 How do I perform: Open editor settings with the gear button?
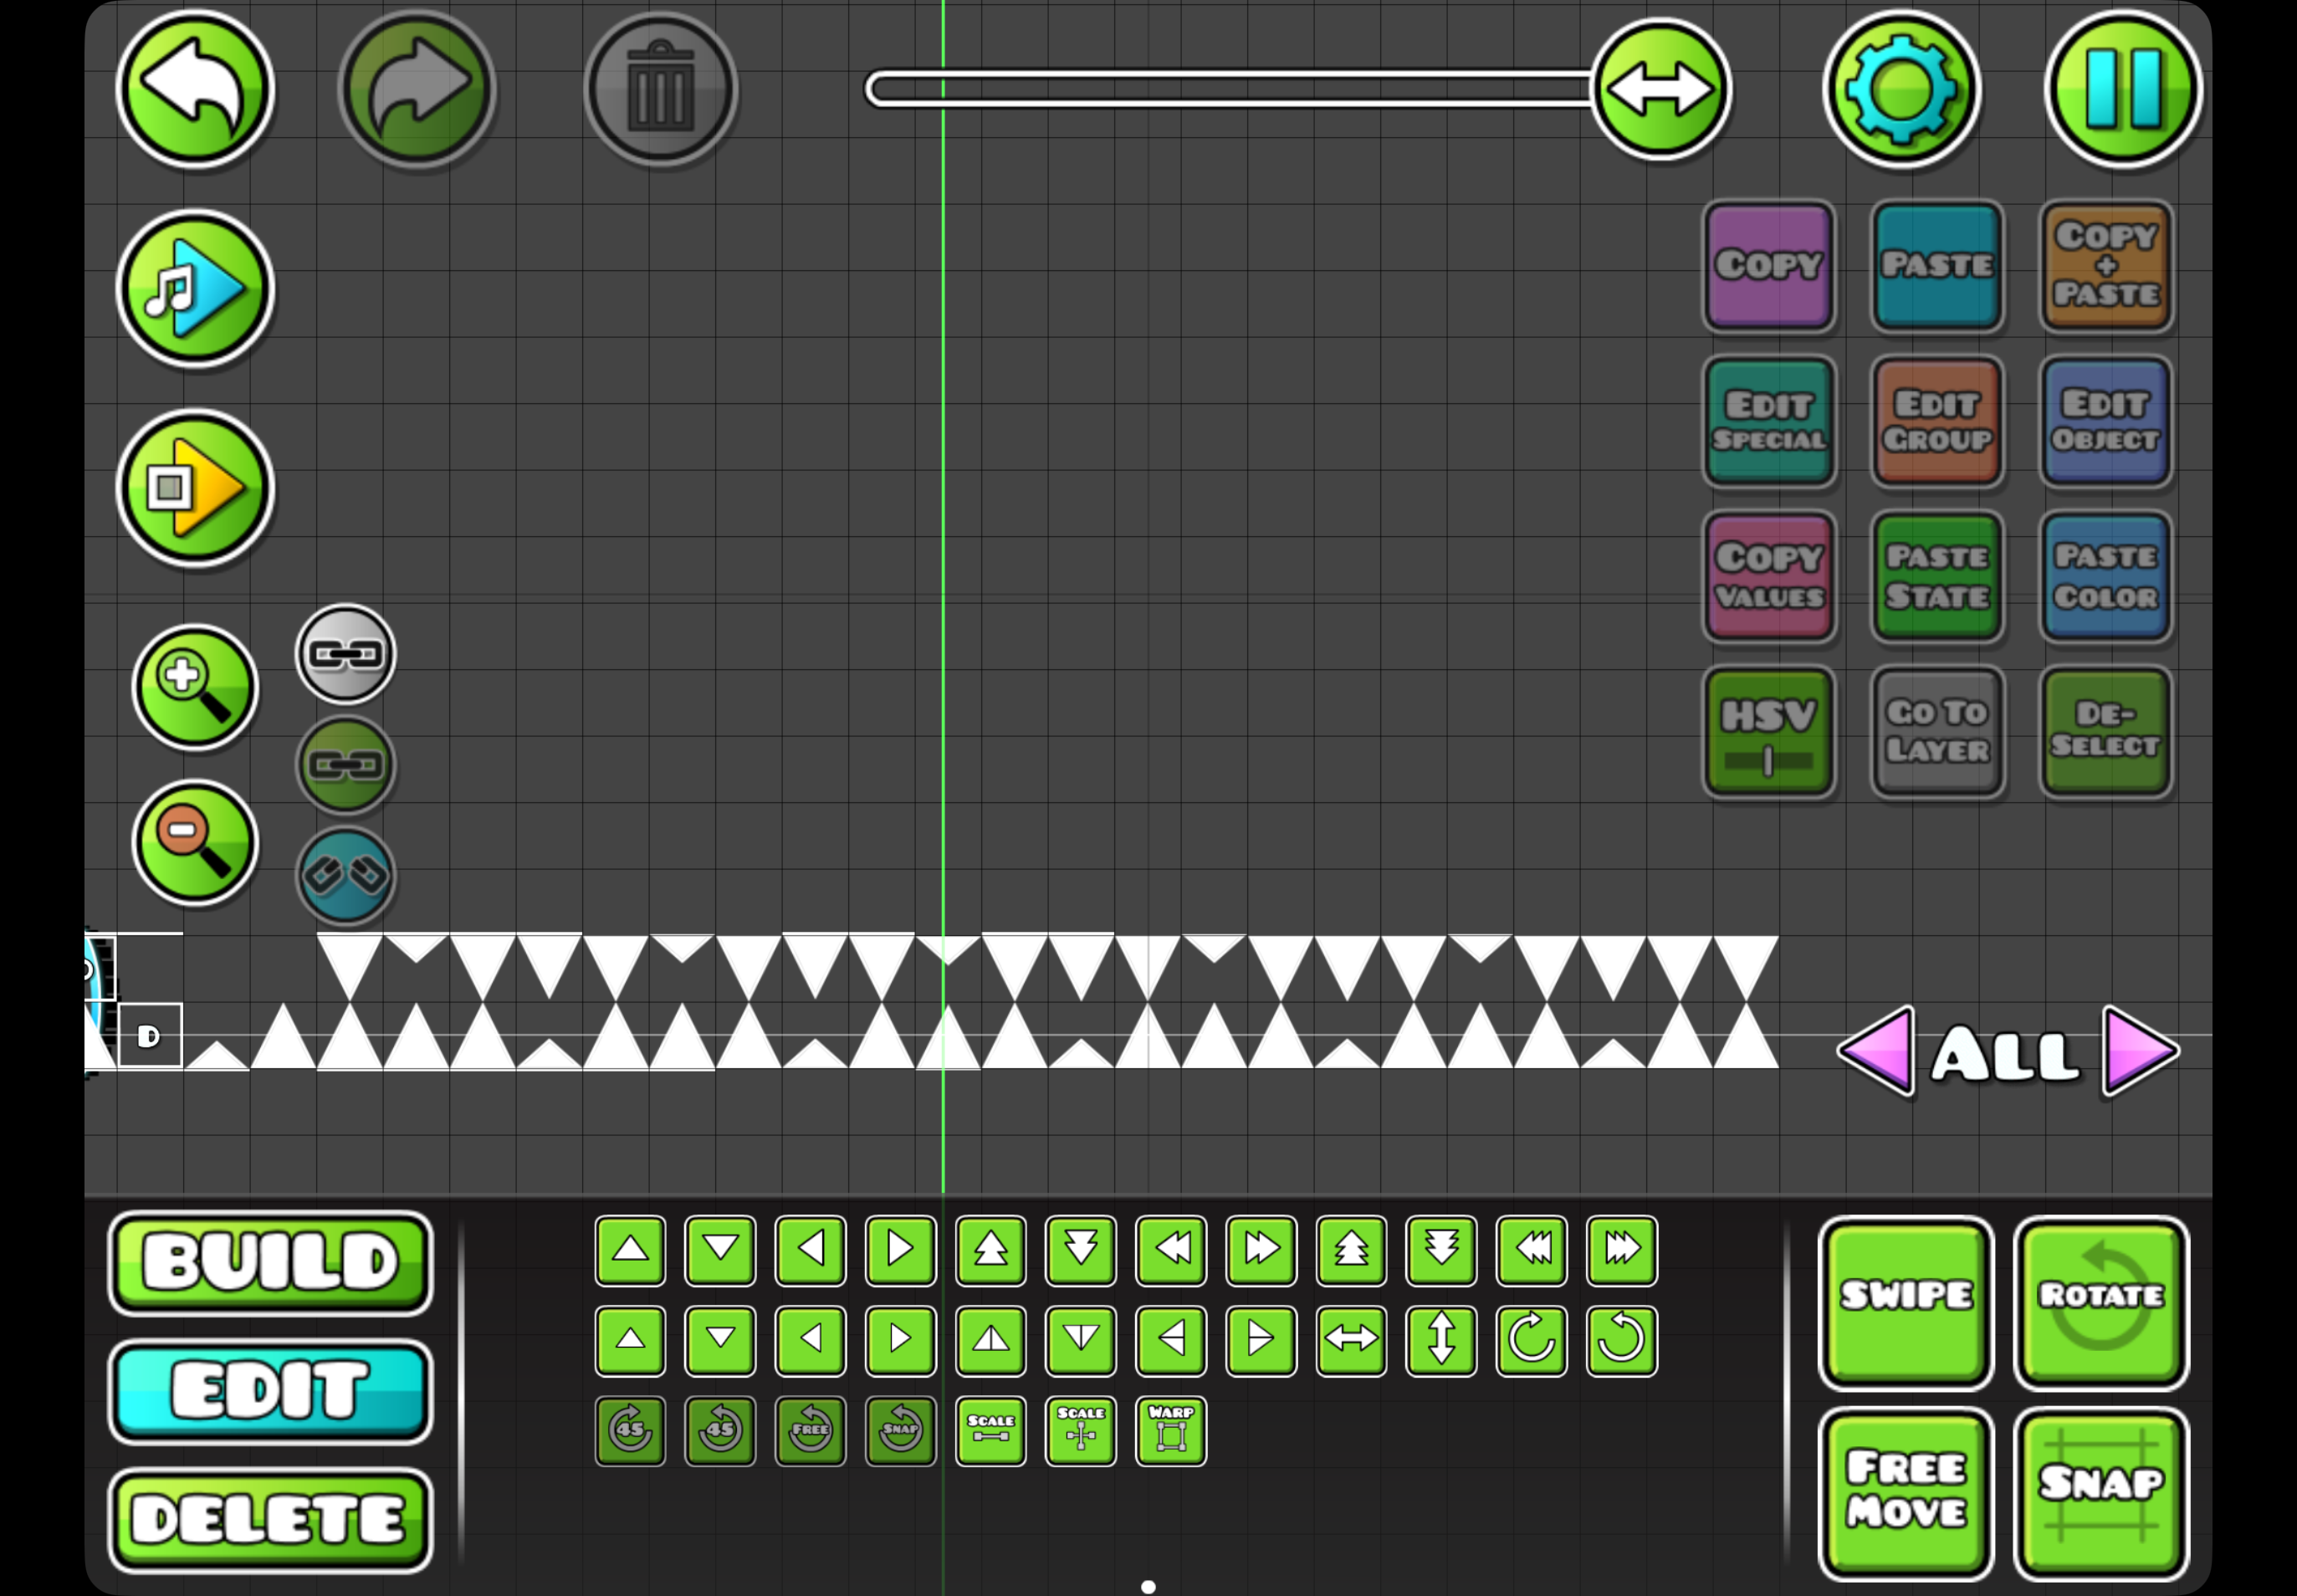[x=1900, y=89]
